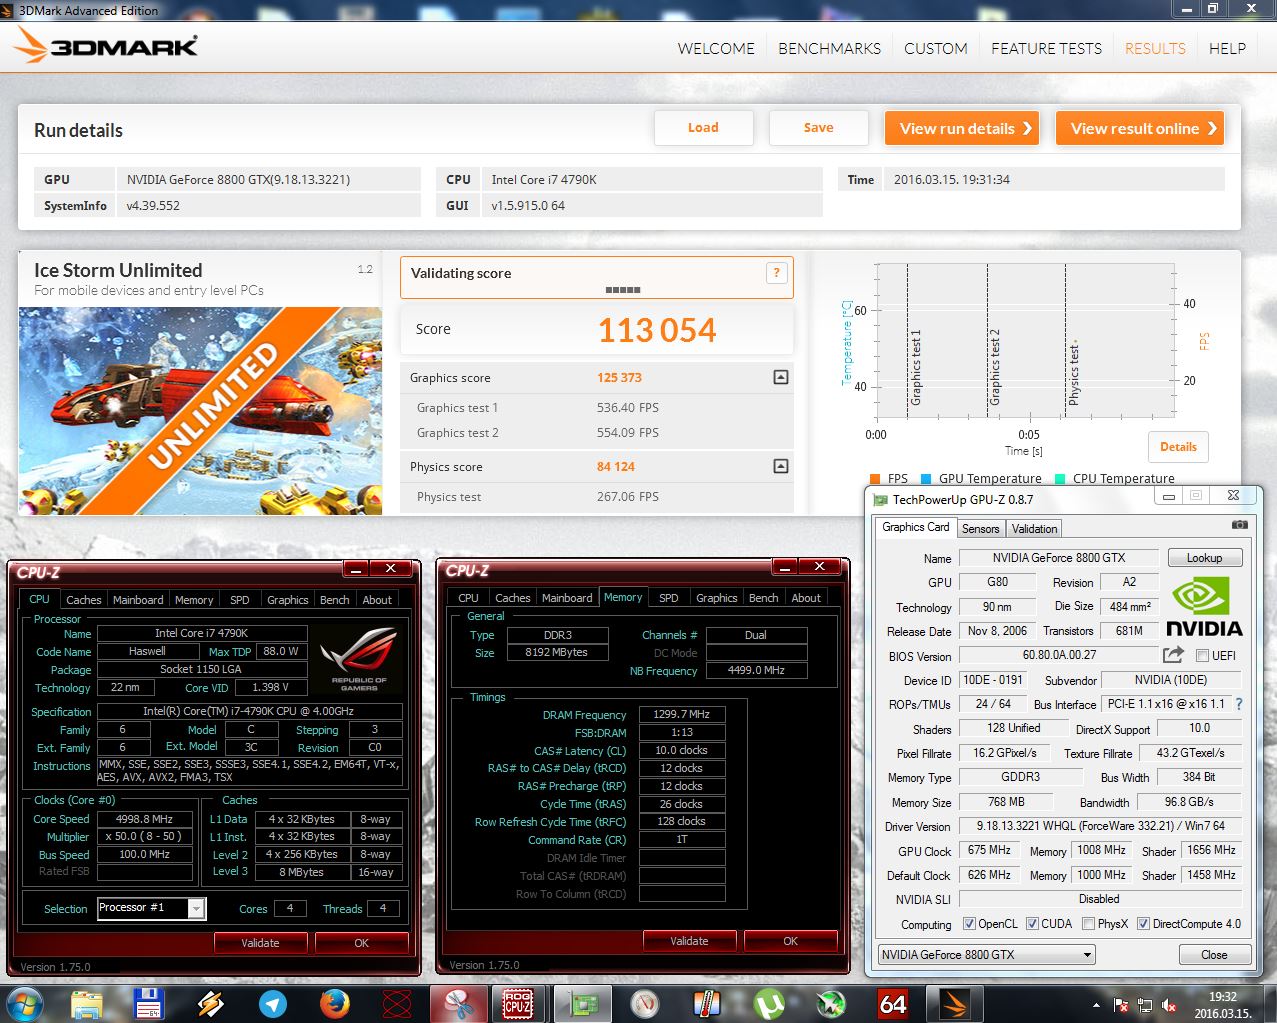The image size is (1277, 1023).
Task: Open Windows Explorer from the taskbar
Action: (x=87, y=1003)
